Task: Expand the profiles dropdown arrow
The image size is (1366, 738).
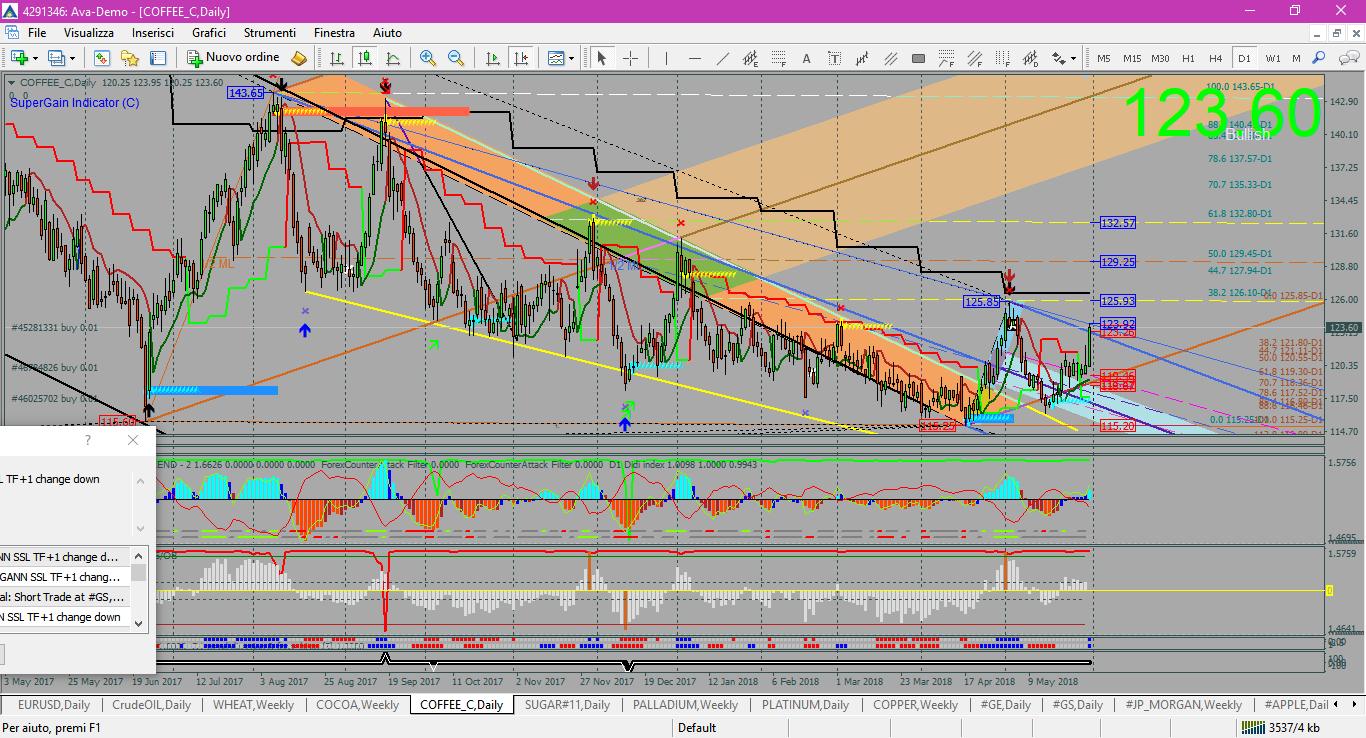Action: tap(73, 58)
